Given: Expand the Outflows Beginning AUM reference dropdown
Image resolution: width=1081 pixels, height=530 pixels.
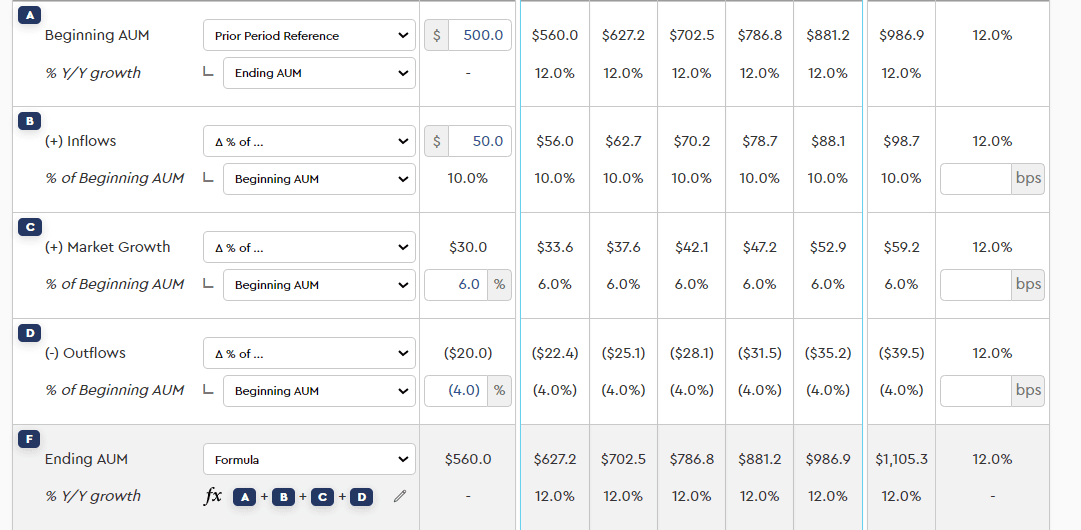Looking at the screenshot, I should (319, 391).
